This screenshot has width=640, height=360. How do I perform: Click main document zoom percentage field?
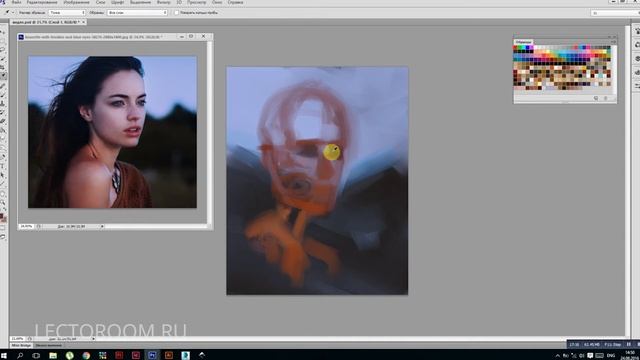click(18, 339)
